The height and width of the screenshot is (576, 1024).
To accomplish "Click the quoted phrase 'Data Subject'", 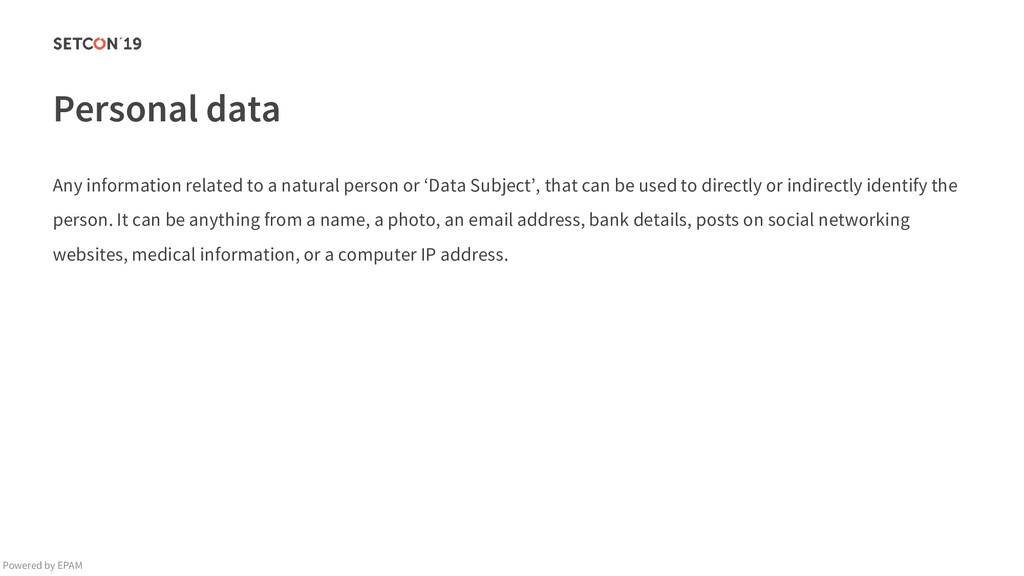I will click(481, 186).
